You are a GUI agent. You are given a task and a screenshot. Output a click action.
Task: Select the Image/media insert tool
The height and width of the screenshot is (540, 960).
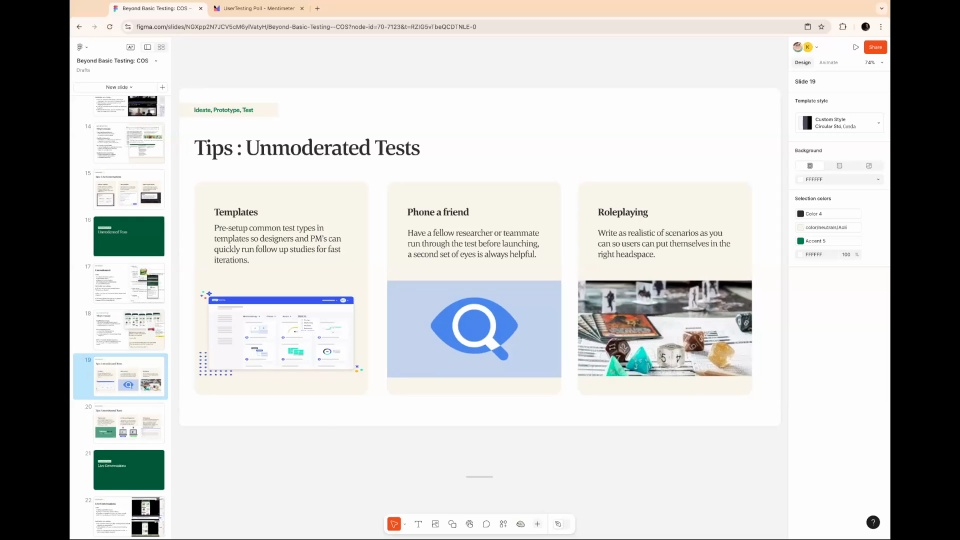435,524
